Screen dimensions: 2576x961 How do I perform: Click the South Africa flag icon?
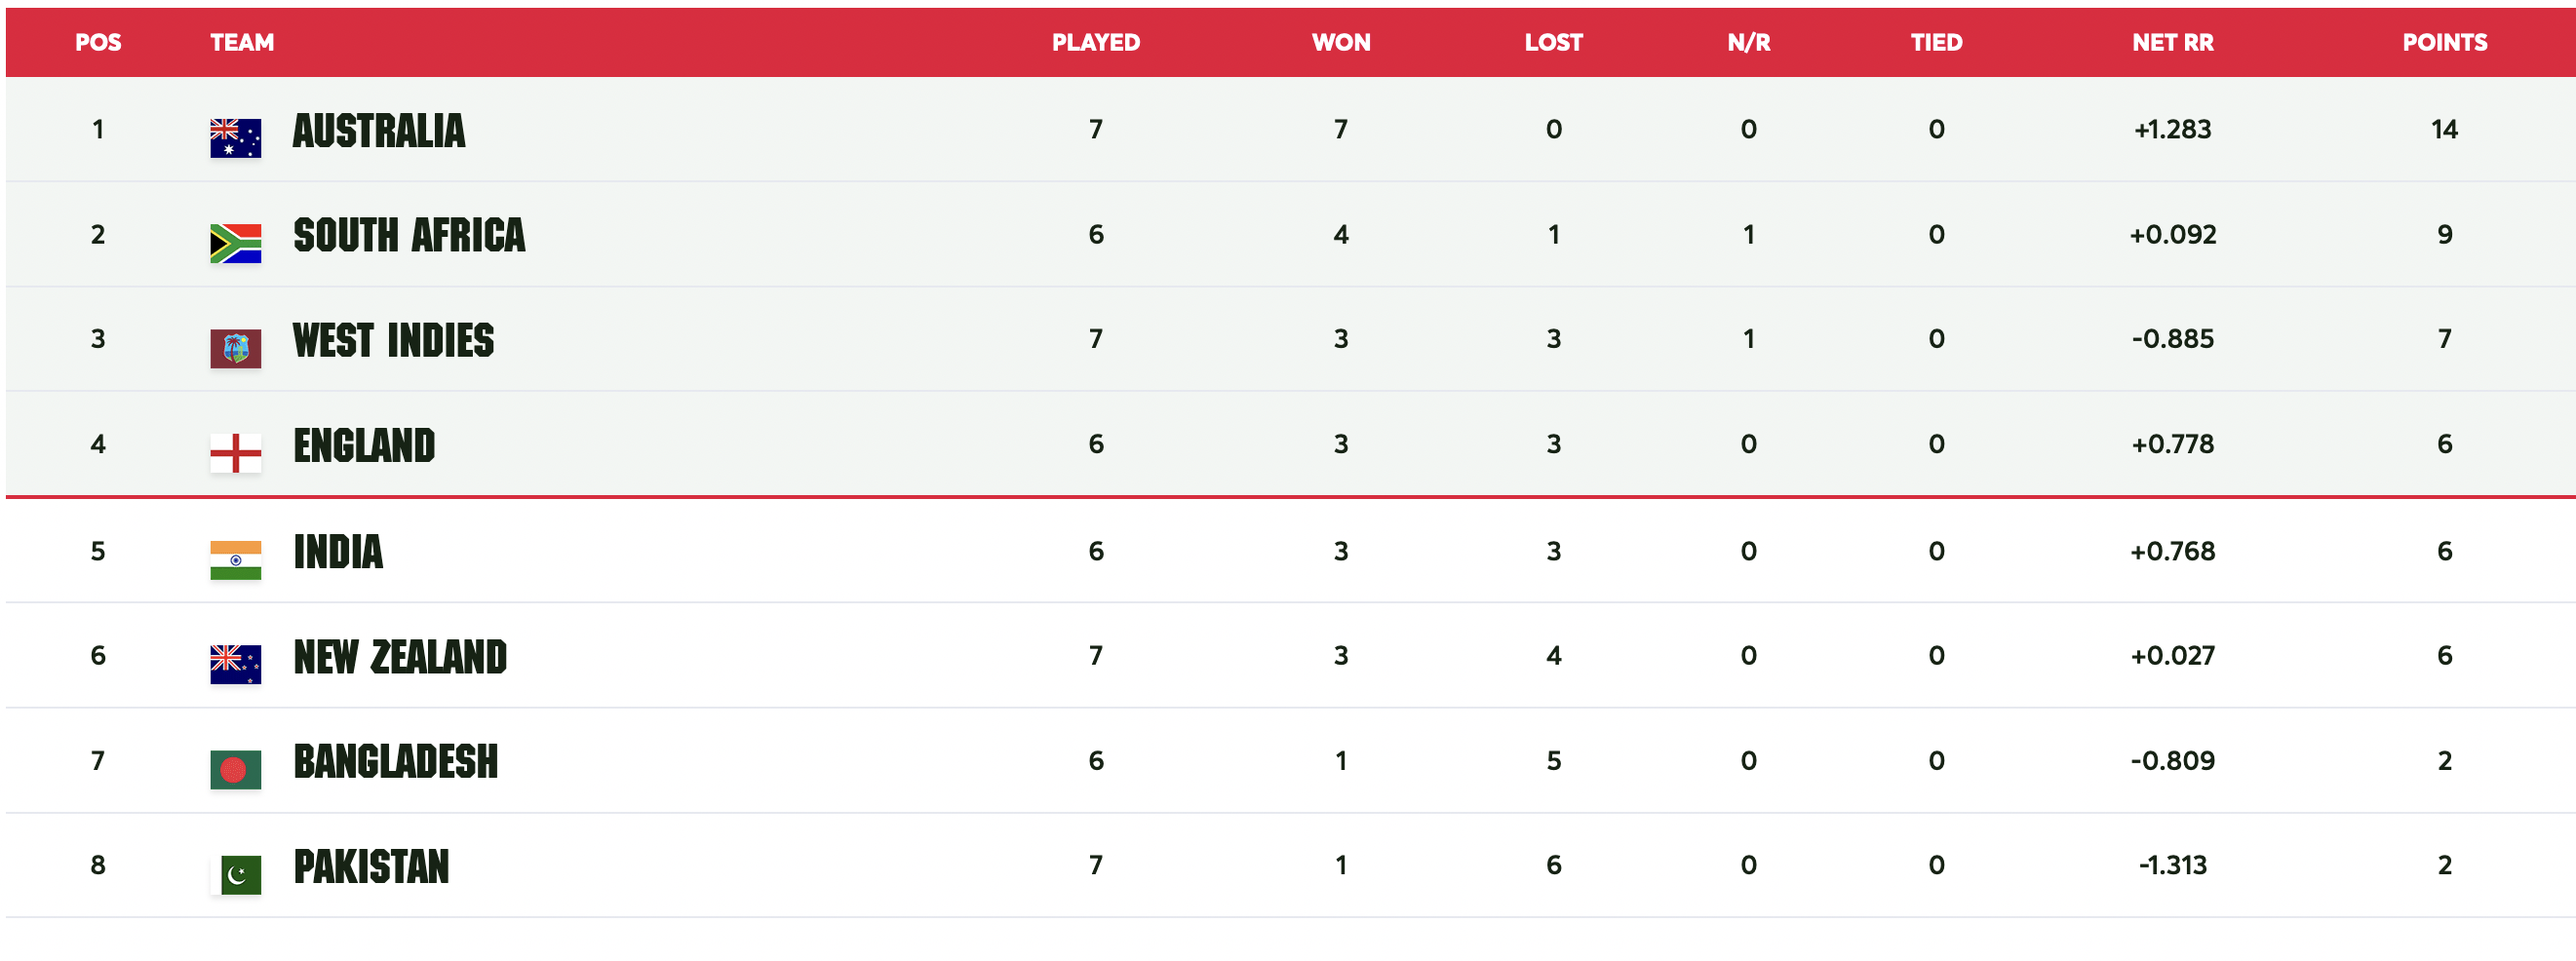(235, 243)
